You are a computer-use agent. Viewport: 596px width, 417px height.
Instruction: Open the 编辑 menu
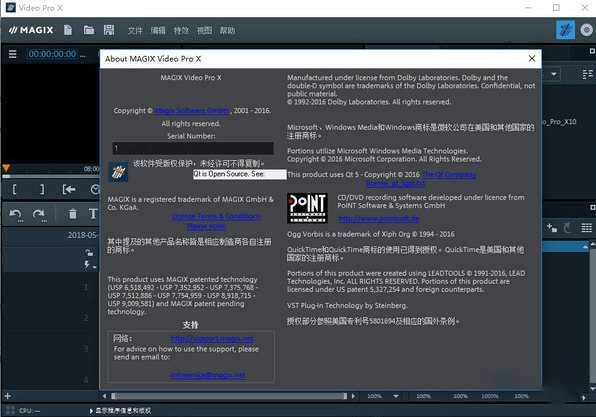click(158, 30)
